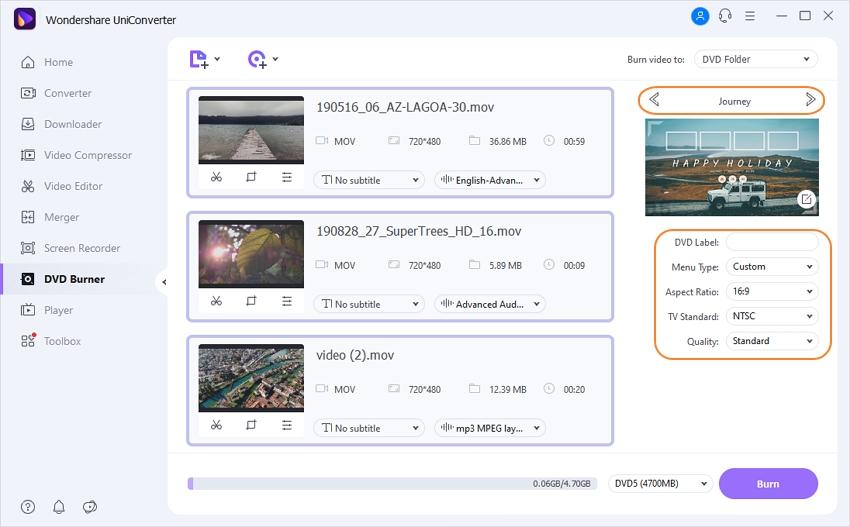Collapse the sidebar with arrow handle
The image size is (850, 527).
point(164,282)
